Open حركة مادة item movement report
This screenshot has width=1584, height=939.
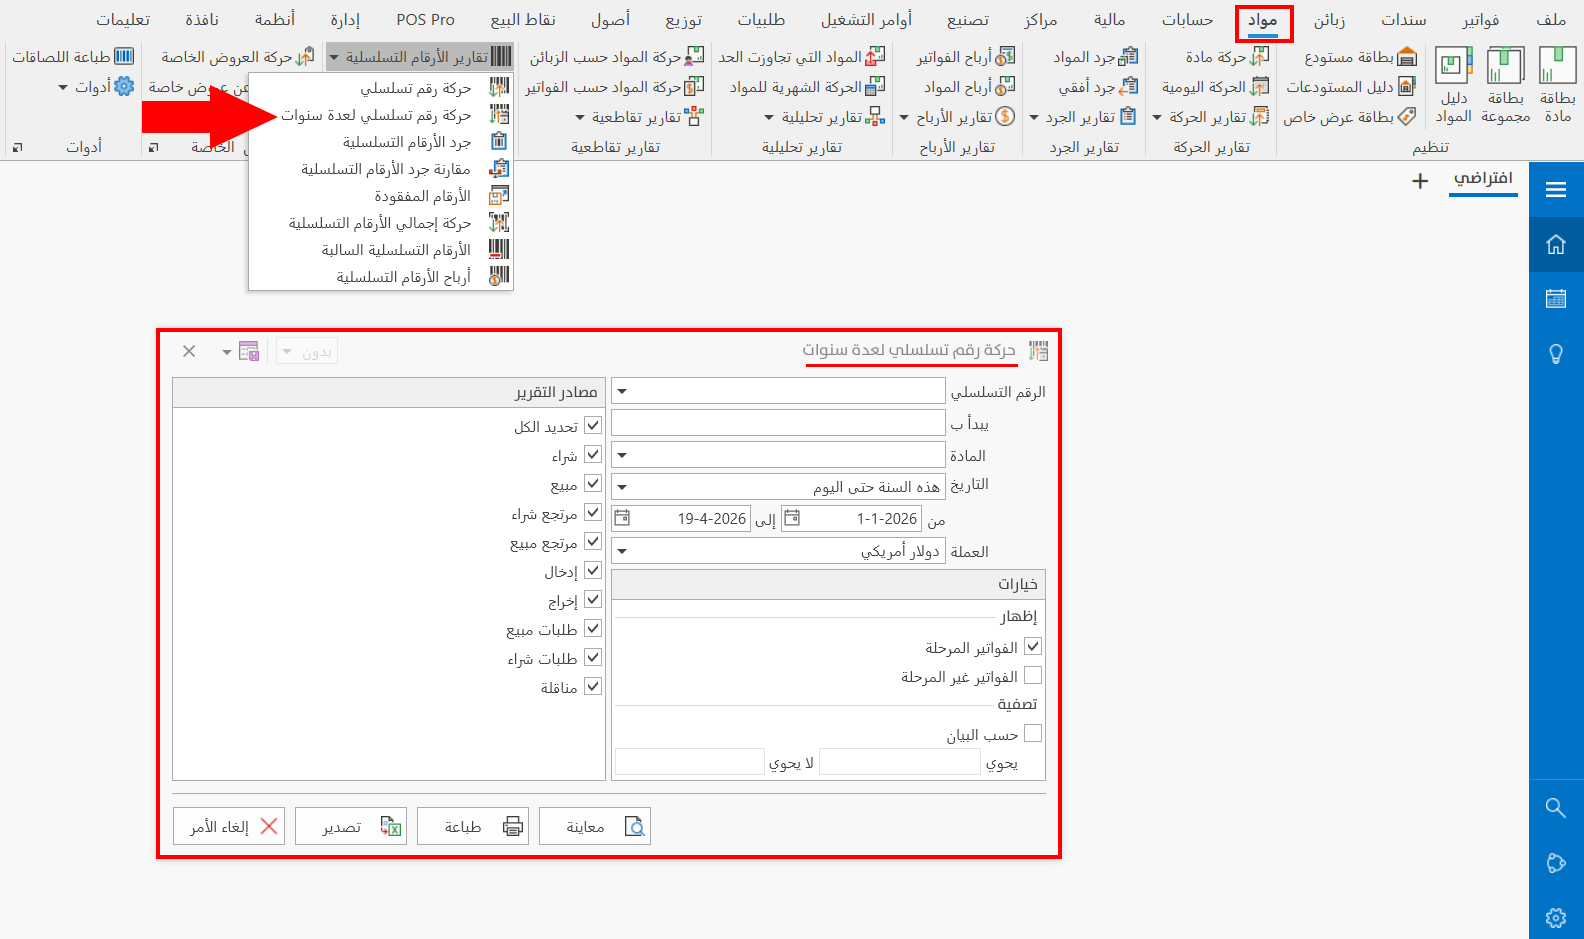(x=1227, y=57)
